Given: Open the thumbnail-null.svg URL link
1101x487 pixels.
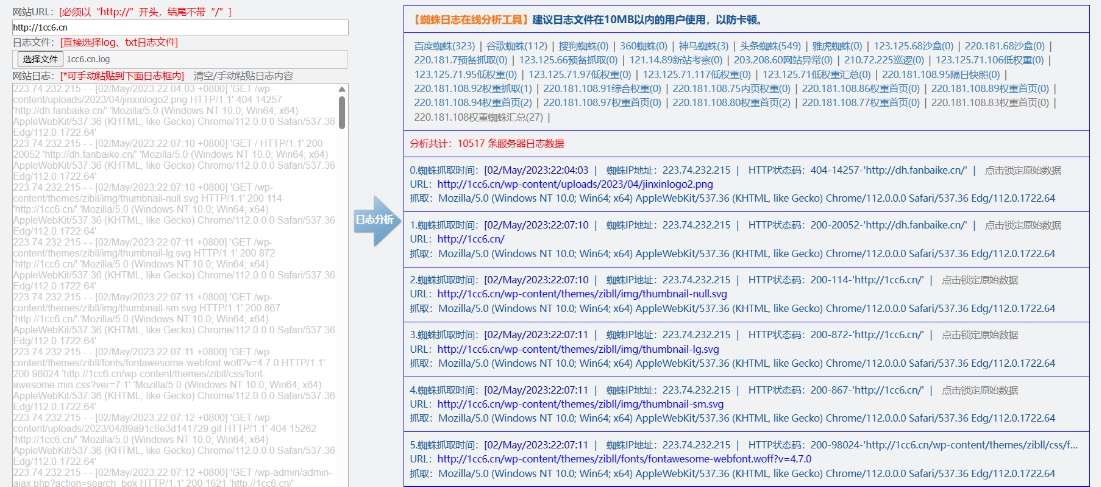Looking at the screenshot, I should point(582,293).
